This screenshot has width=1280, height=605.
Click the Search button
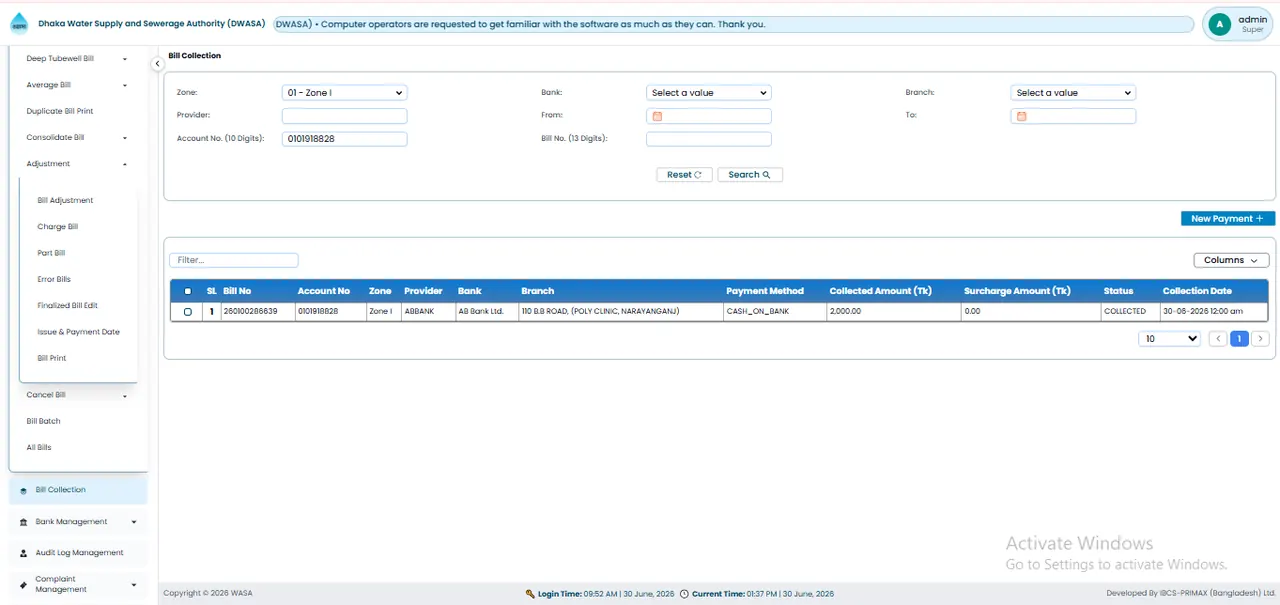(750, 175)
